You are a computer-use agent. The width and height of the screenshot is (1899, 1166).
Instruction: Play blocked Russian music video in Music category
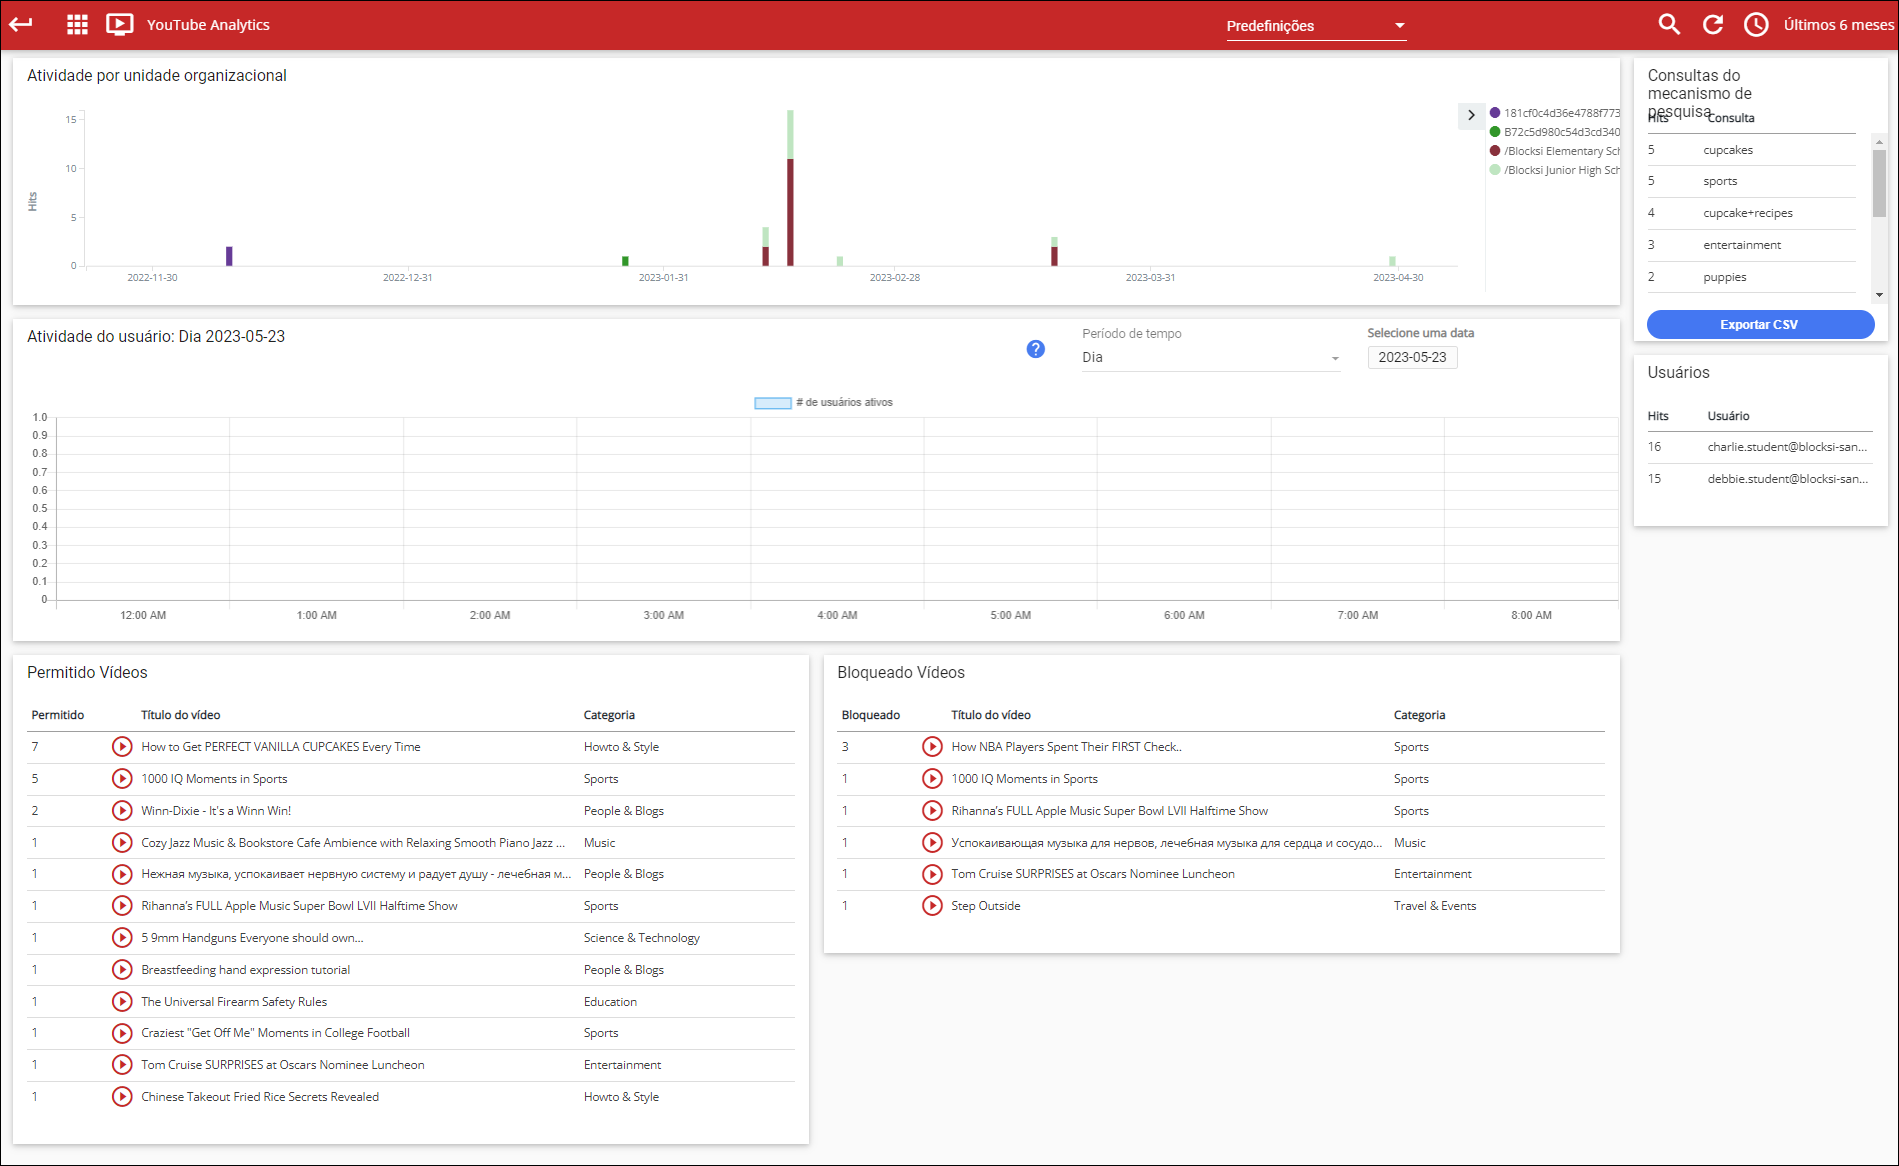tap(932, 843)
